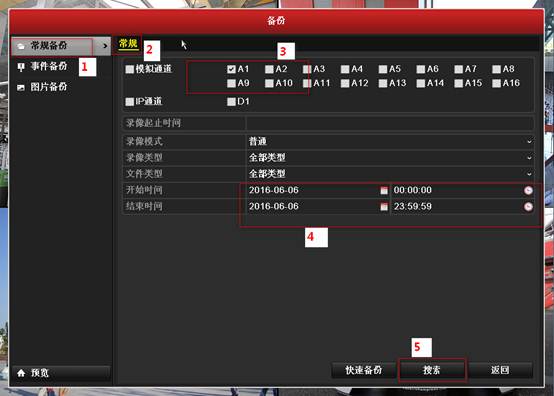Switch to the 常规 tab
The height and width of the screenshot is (396, 554).
128,44
